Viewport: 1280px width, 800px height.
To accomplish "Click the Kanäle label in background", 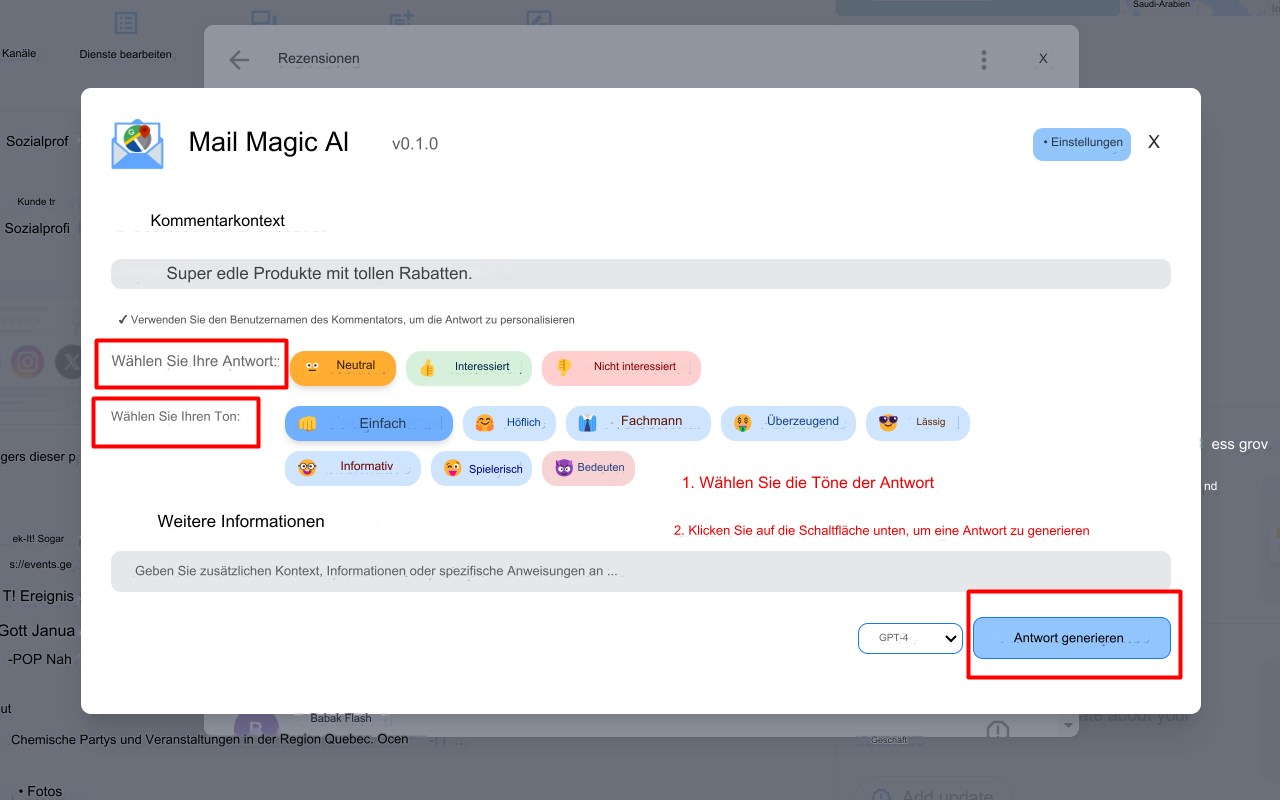I will tap(19, 53).
